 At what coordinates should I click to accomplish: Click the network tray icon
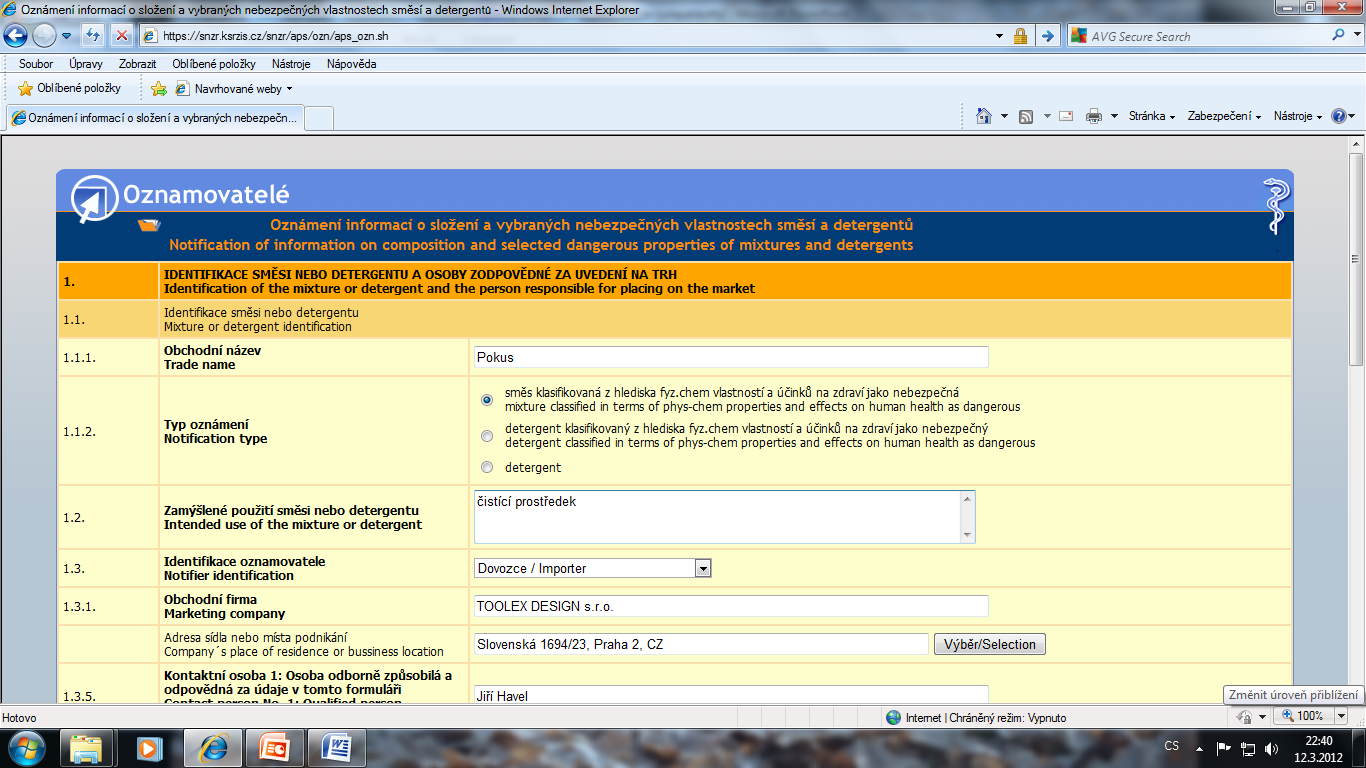click(1247, 748)
